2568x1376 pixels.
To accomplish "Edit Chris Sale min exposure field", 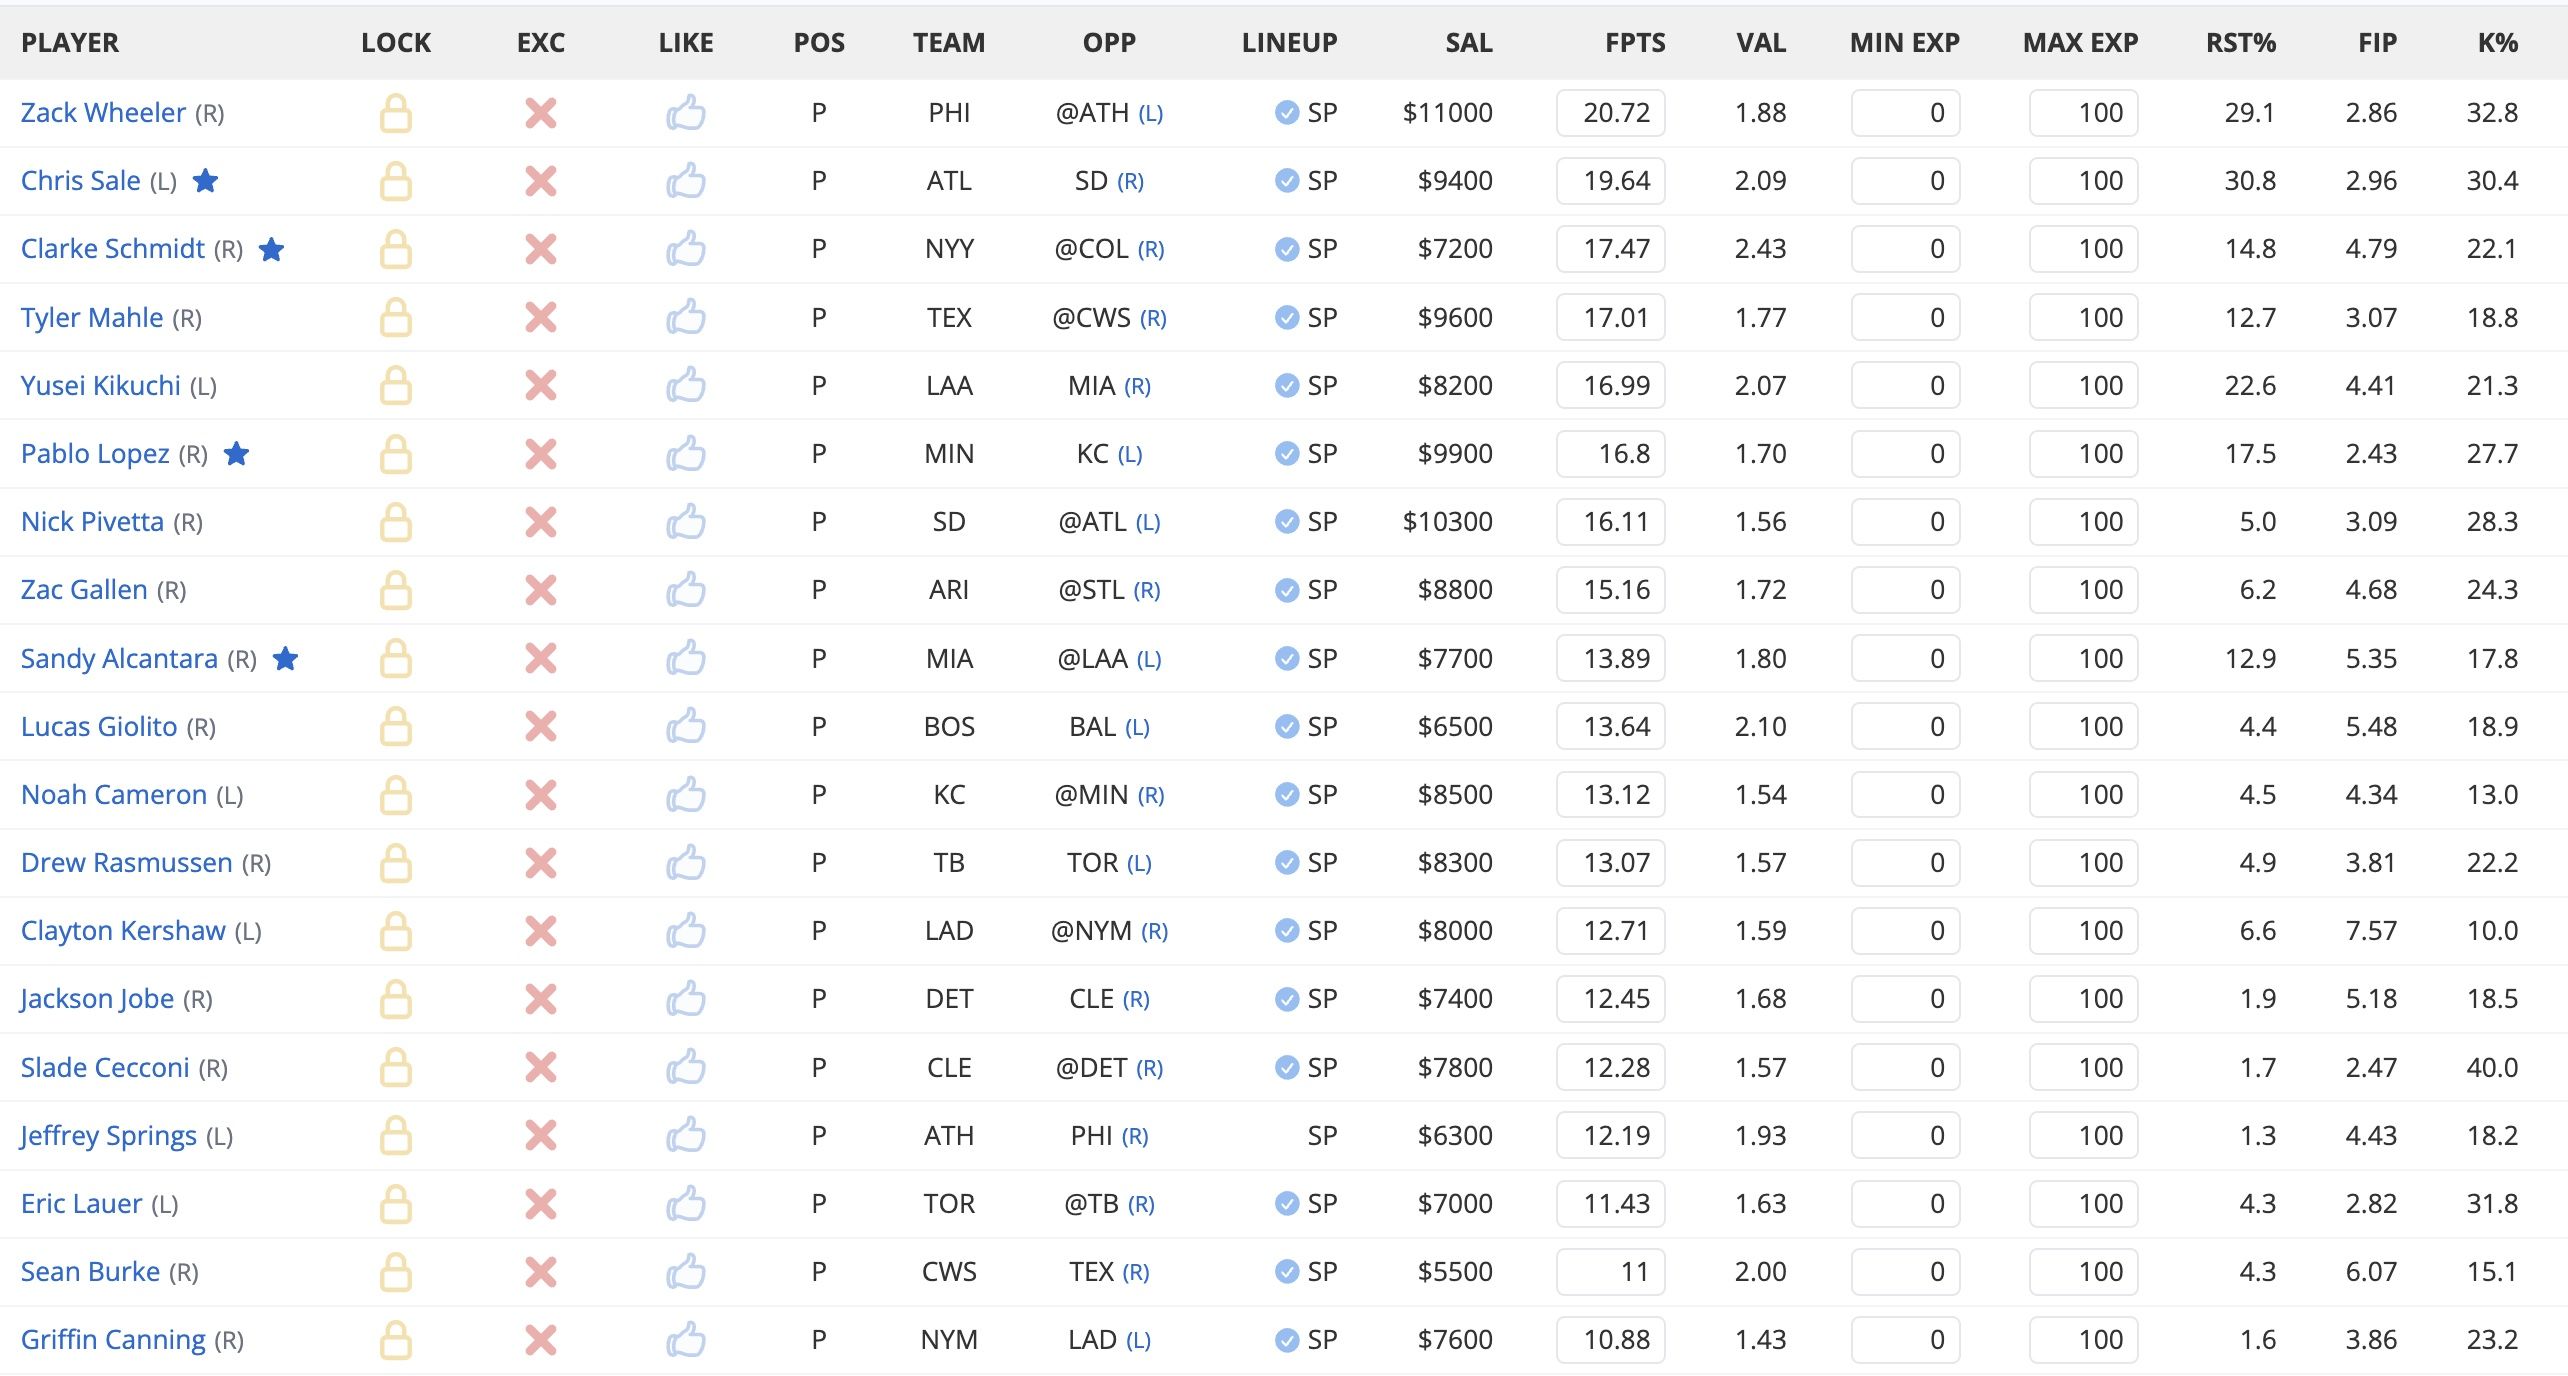I will point(1905,181).
